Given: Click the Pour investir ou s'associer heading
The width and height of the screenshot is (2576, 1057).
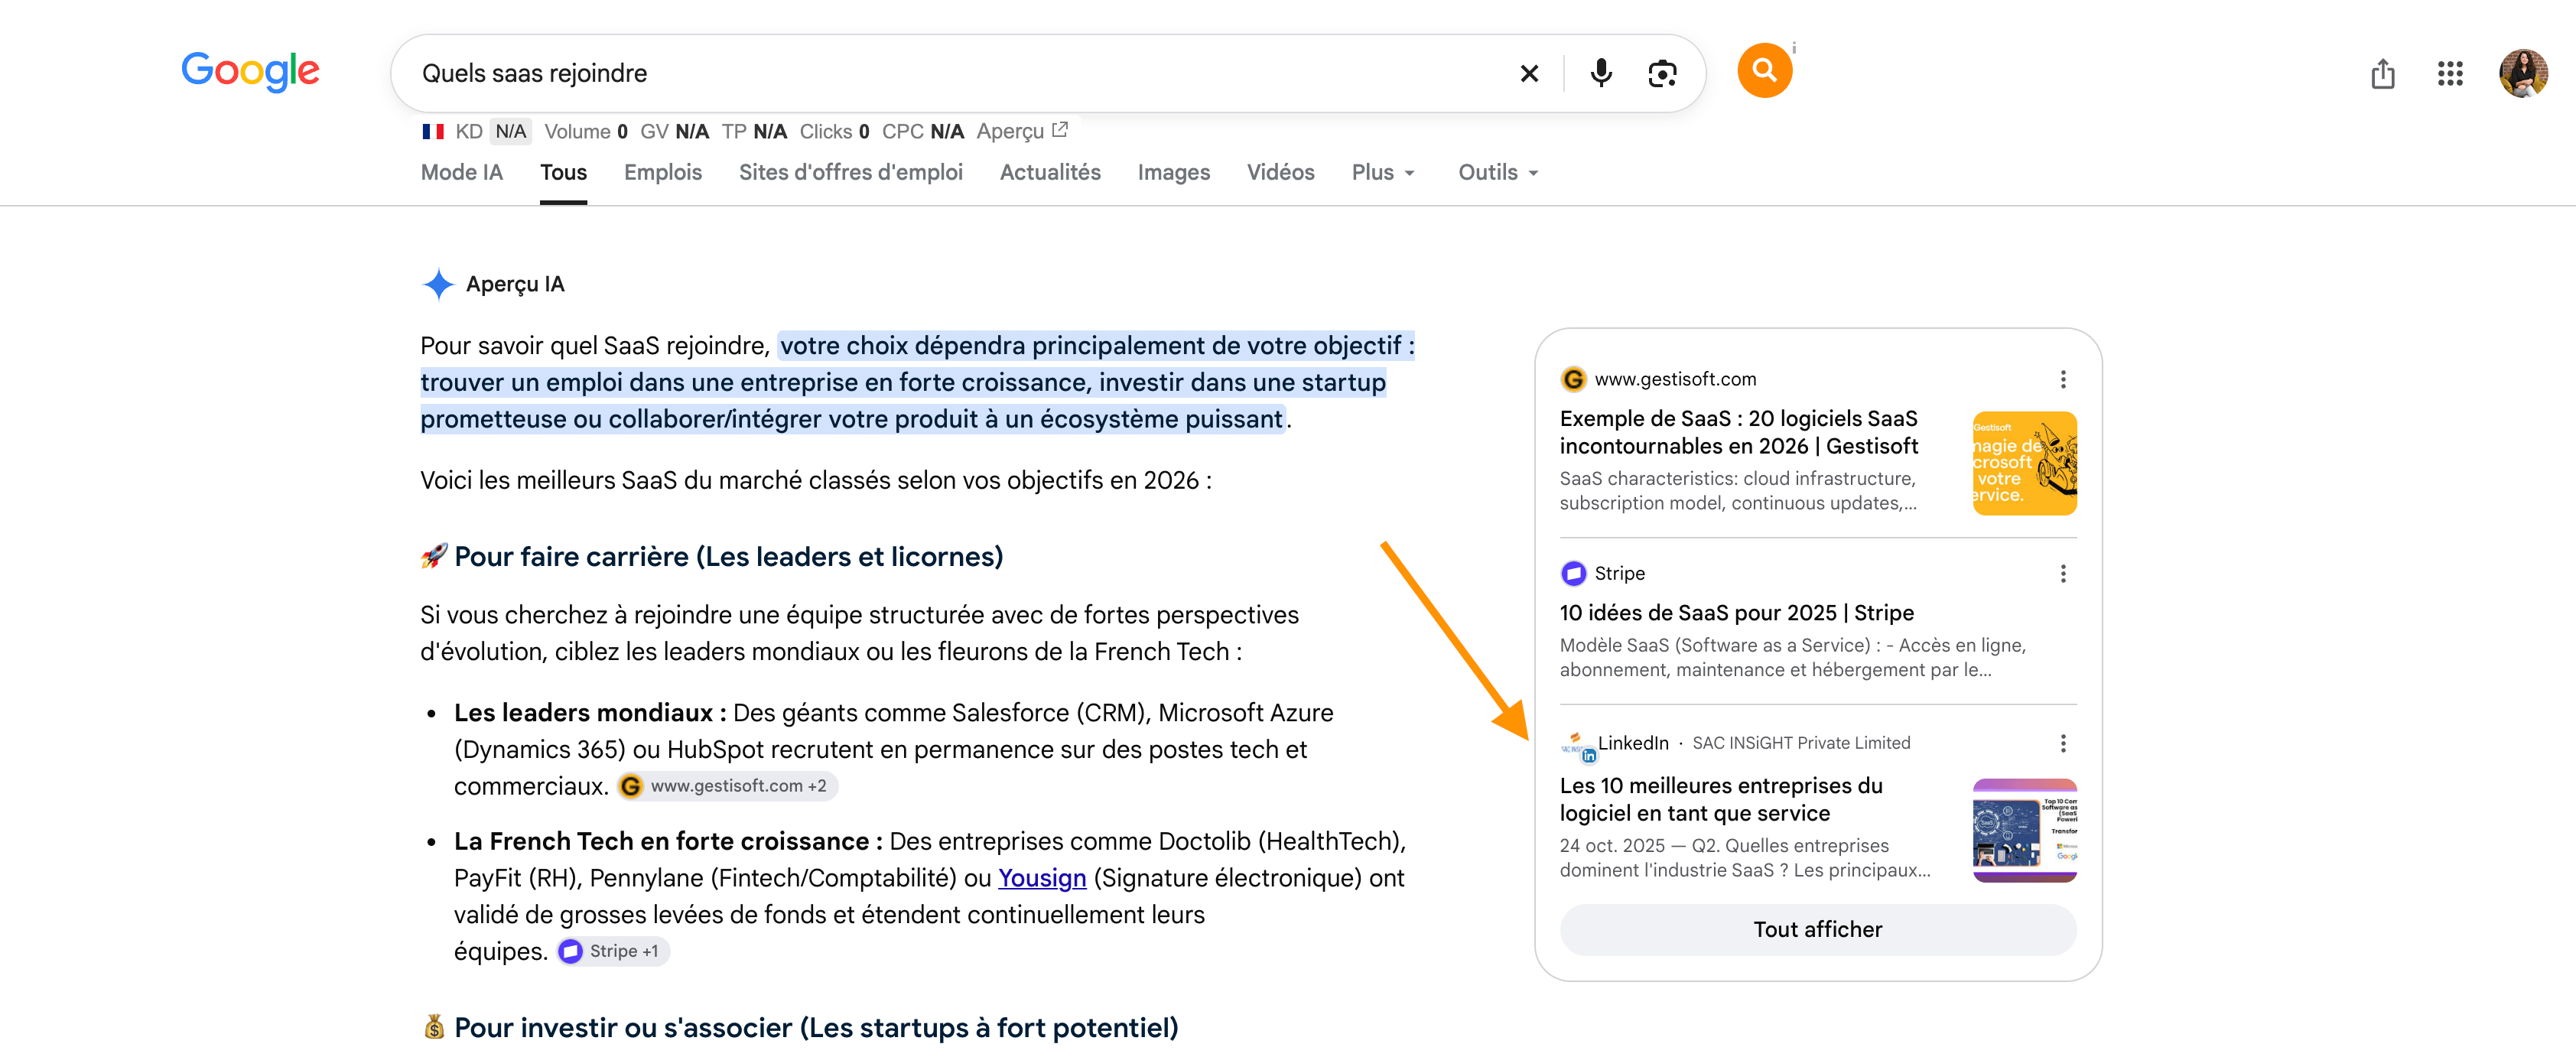Looking at the screenshot, I should [x=816, y=1028].
